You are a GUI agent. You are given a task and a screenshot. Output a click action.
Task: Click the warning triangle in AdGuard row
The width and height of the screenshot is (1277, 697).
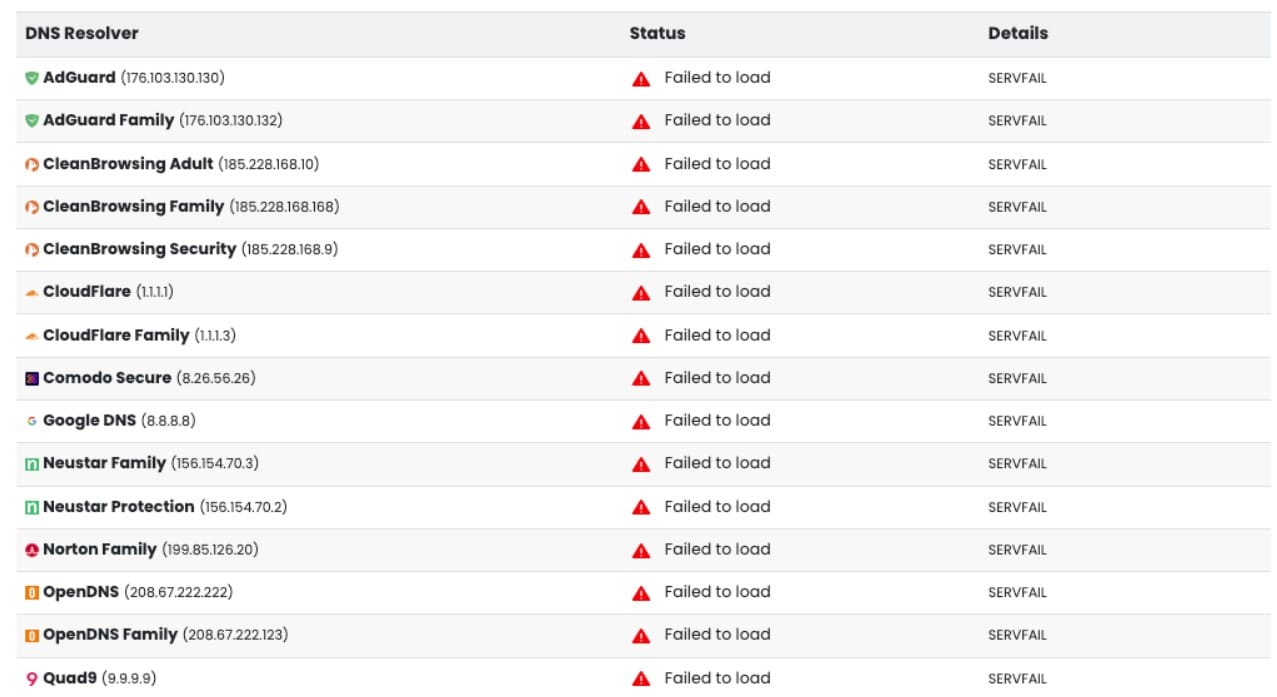click(x=641, y=79)
